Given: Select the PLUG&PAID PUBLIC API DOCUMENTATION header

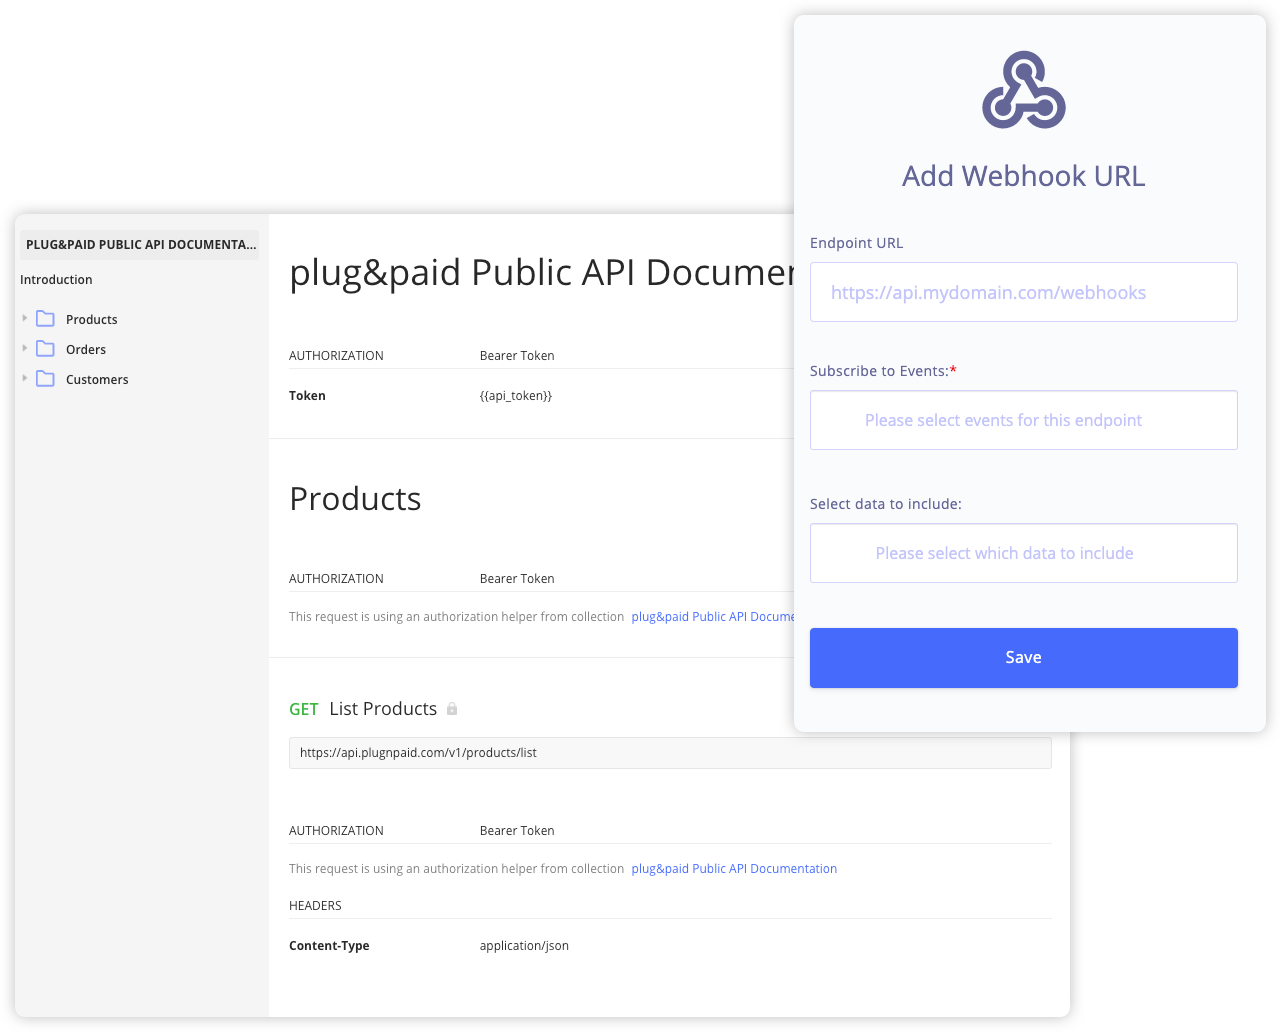Looking at the screenshot, I should pyautogui.click(x=140, y=245).
